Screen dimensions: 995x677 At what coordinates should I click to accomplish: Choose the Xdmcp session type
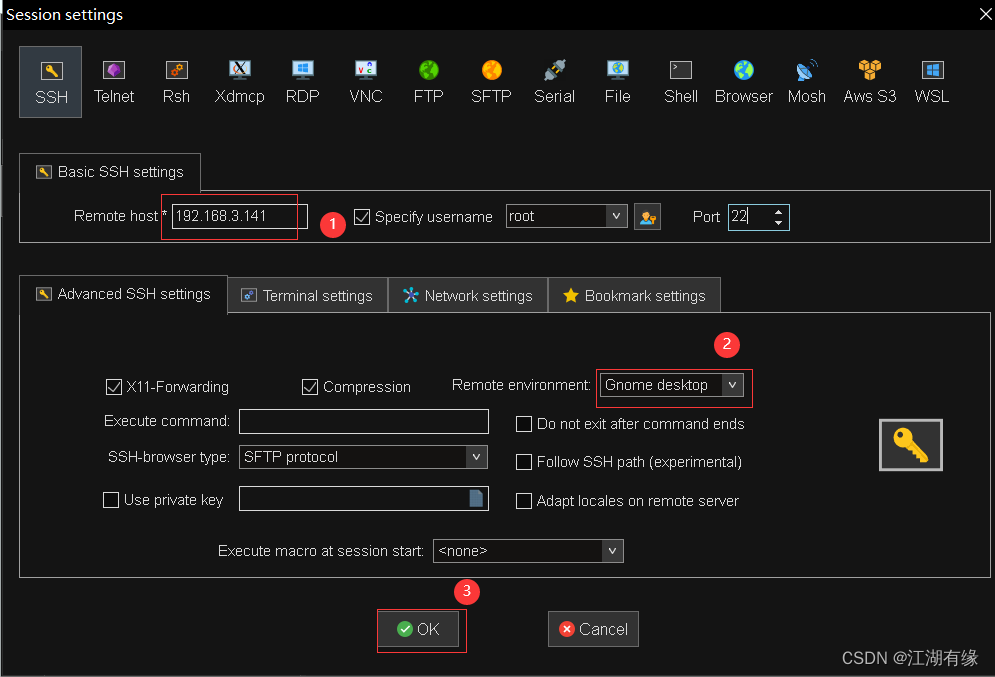(239, 82)
